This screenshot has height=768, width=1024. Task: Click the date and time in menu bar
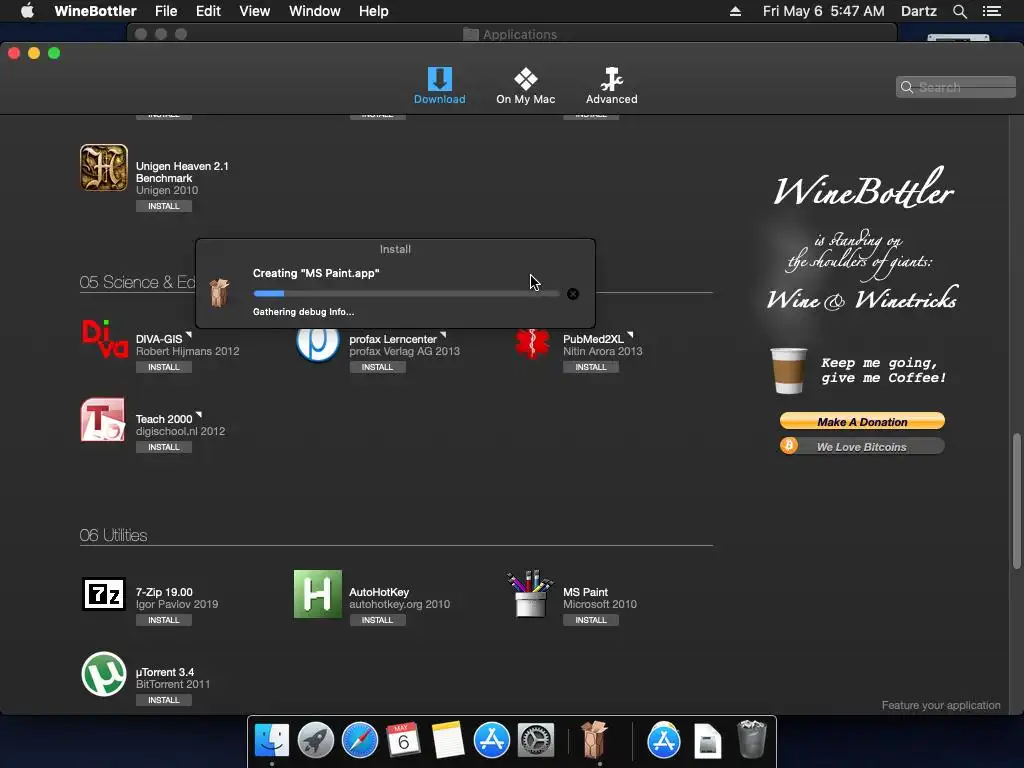pyautogui.click(x=824, y=11)
